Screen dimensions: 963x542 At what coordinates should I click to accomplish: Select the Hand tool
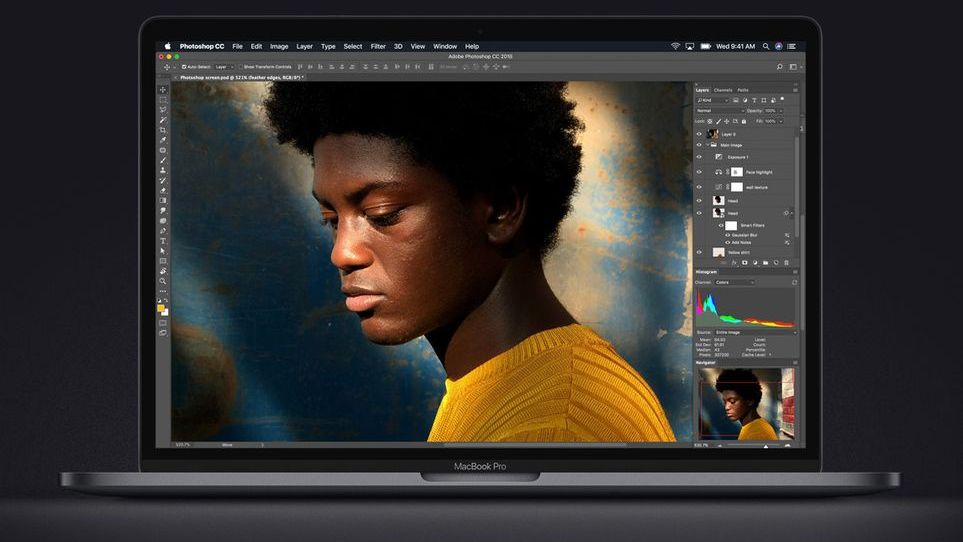coord(163,271)
